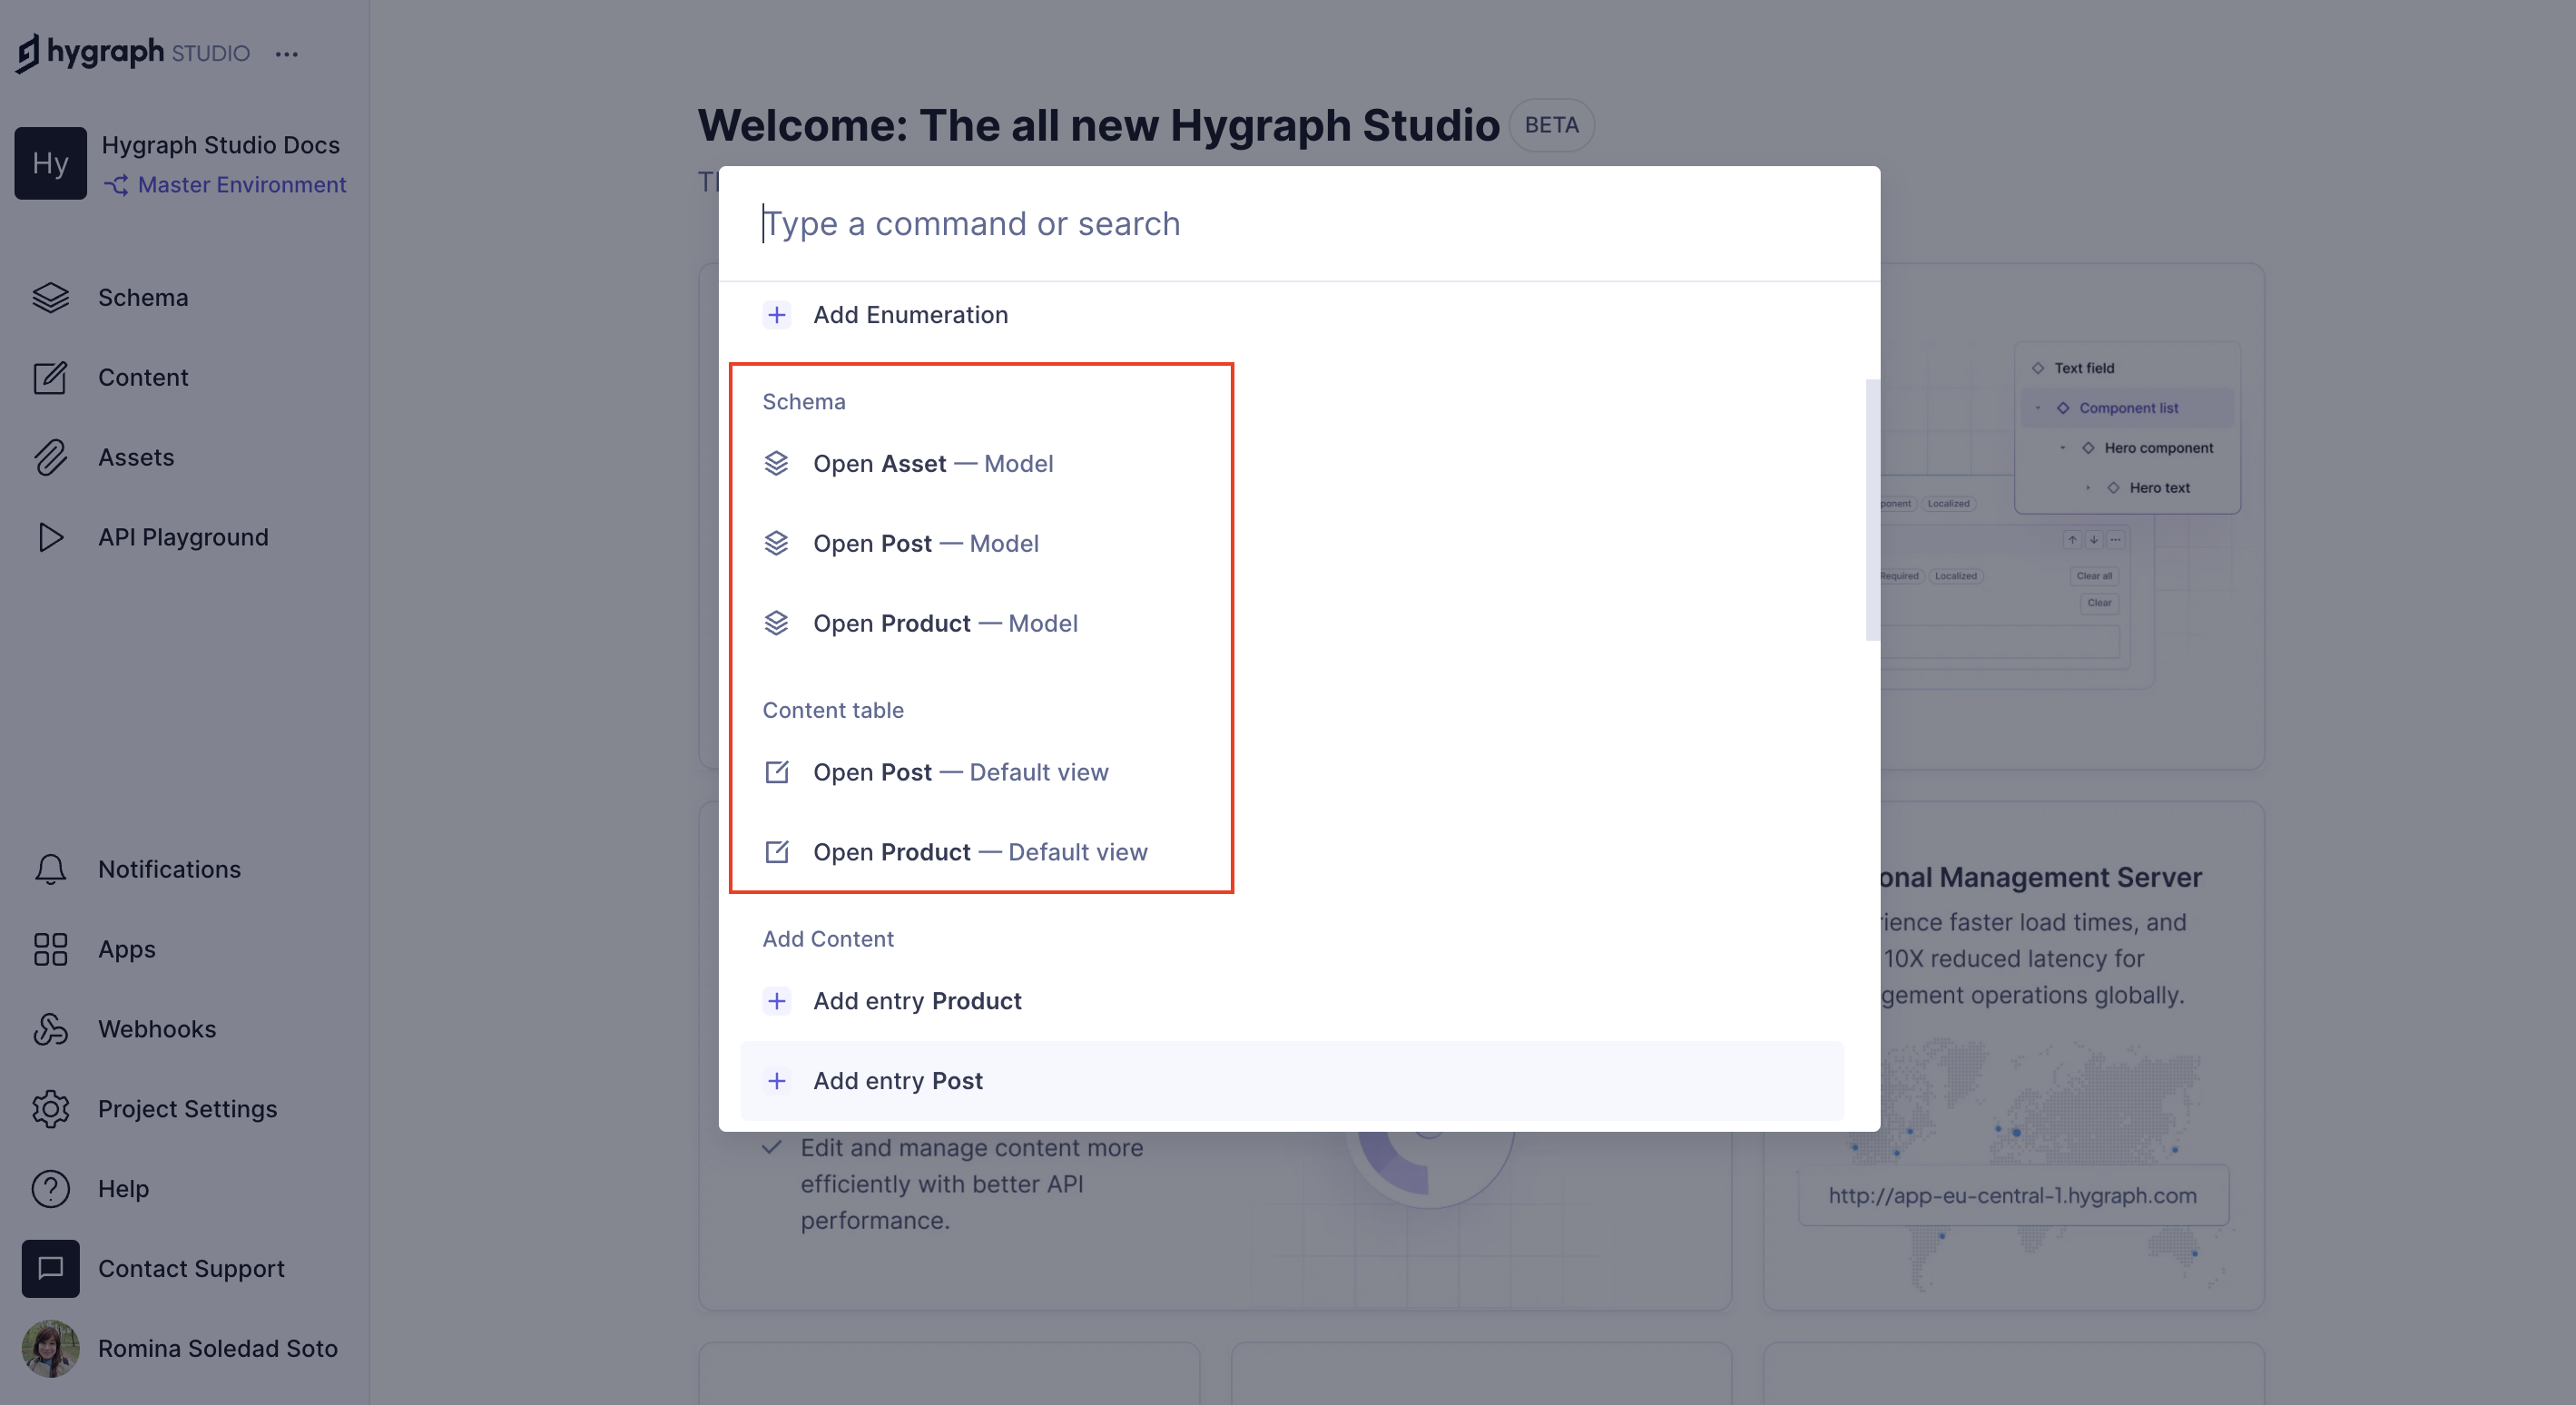Click the plus icon beside Add Enumeration
This screenshot has width=2576, height=1405.
pos(777,315)
